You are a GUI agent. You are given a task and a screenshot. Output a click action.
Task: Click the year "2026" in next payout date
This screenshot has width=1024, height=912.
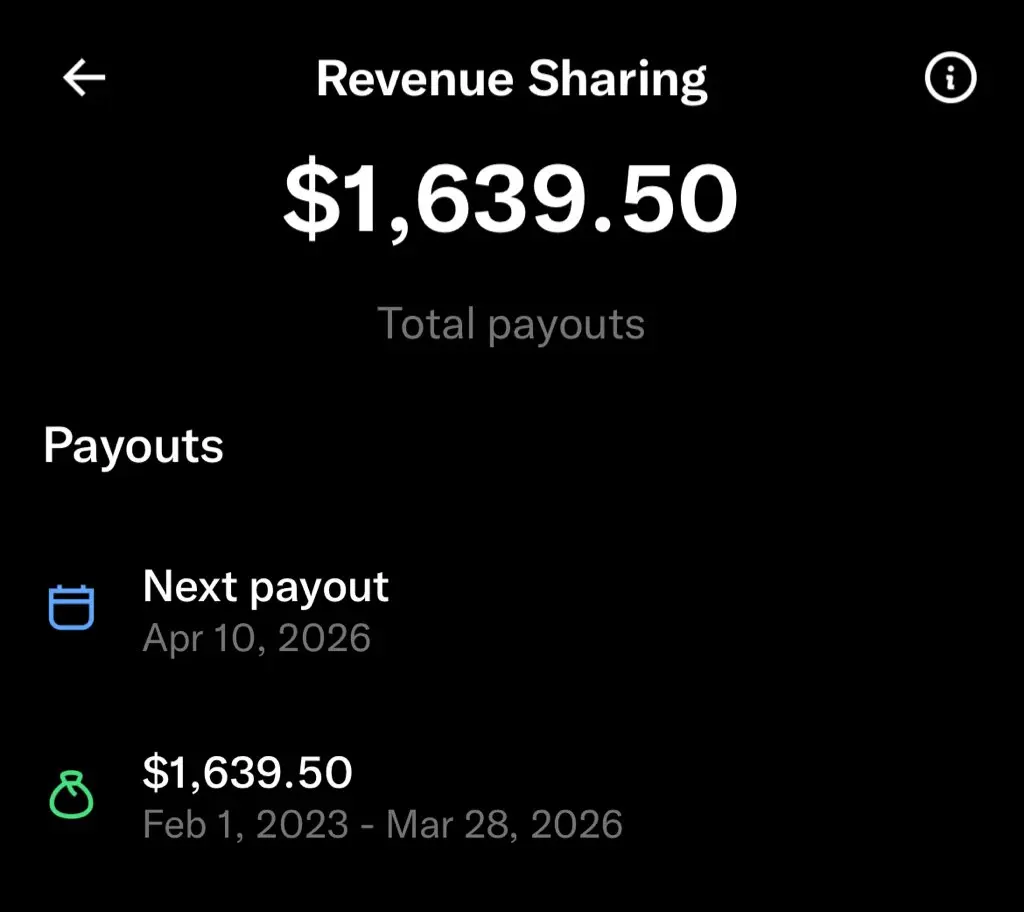coord(324,637)
